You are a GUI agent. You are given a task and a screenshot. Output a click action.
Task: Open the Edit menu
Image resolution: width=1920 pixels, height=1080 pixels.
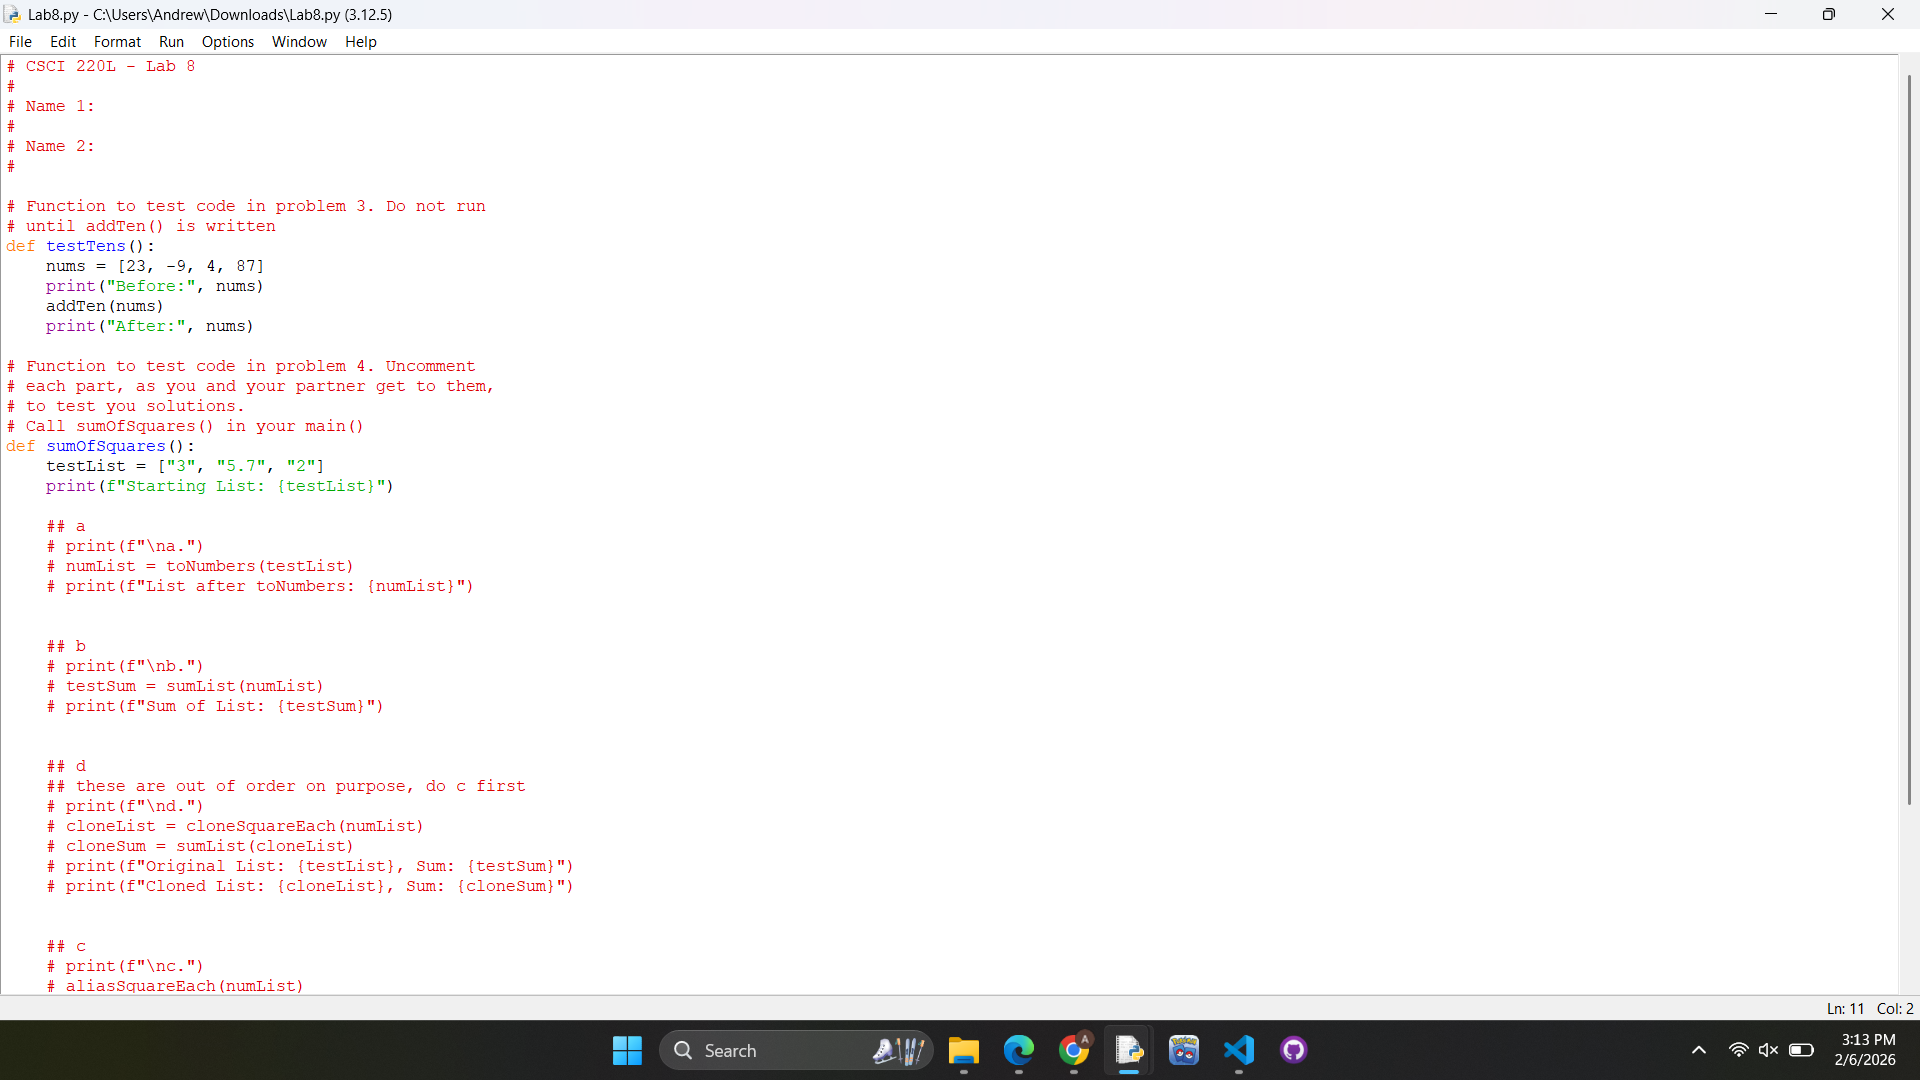point(63,42)
